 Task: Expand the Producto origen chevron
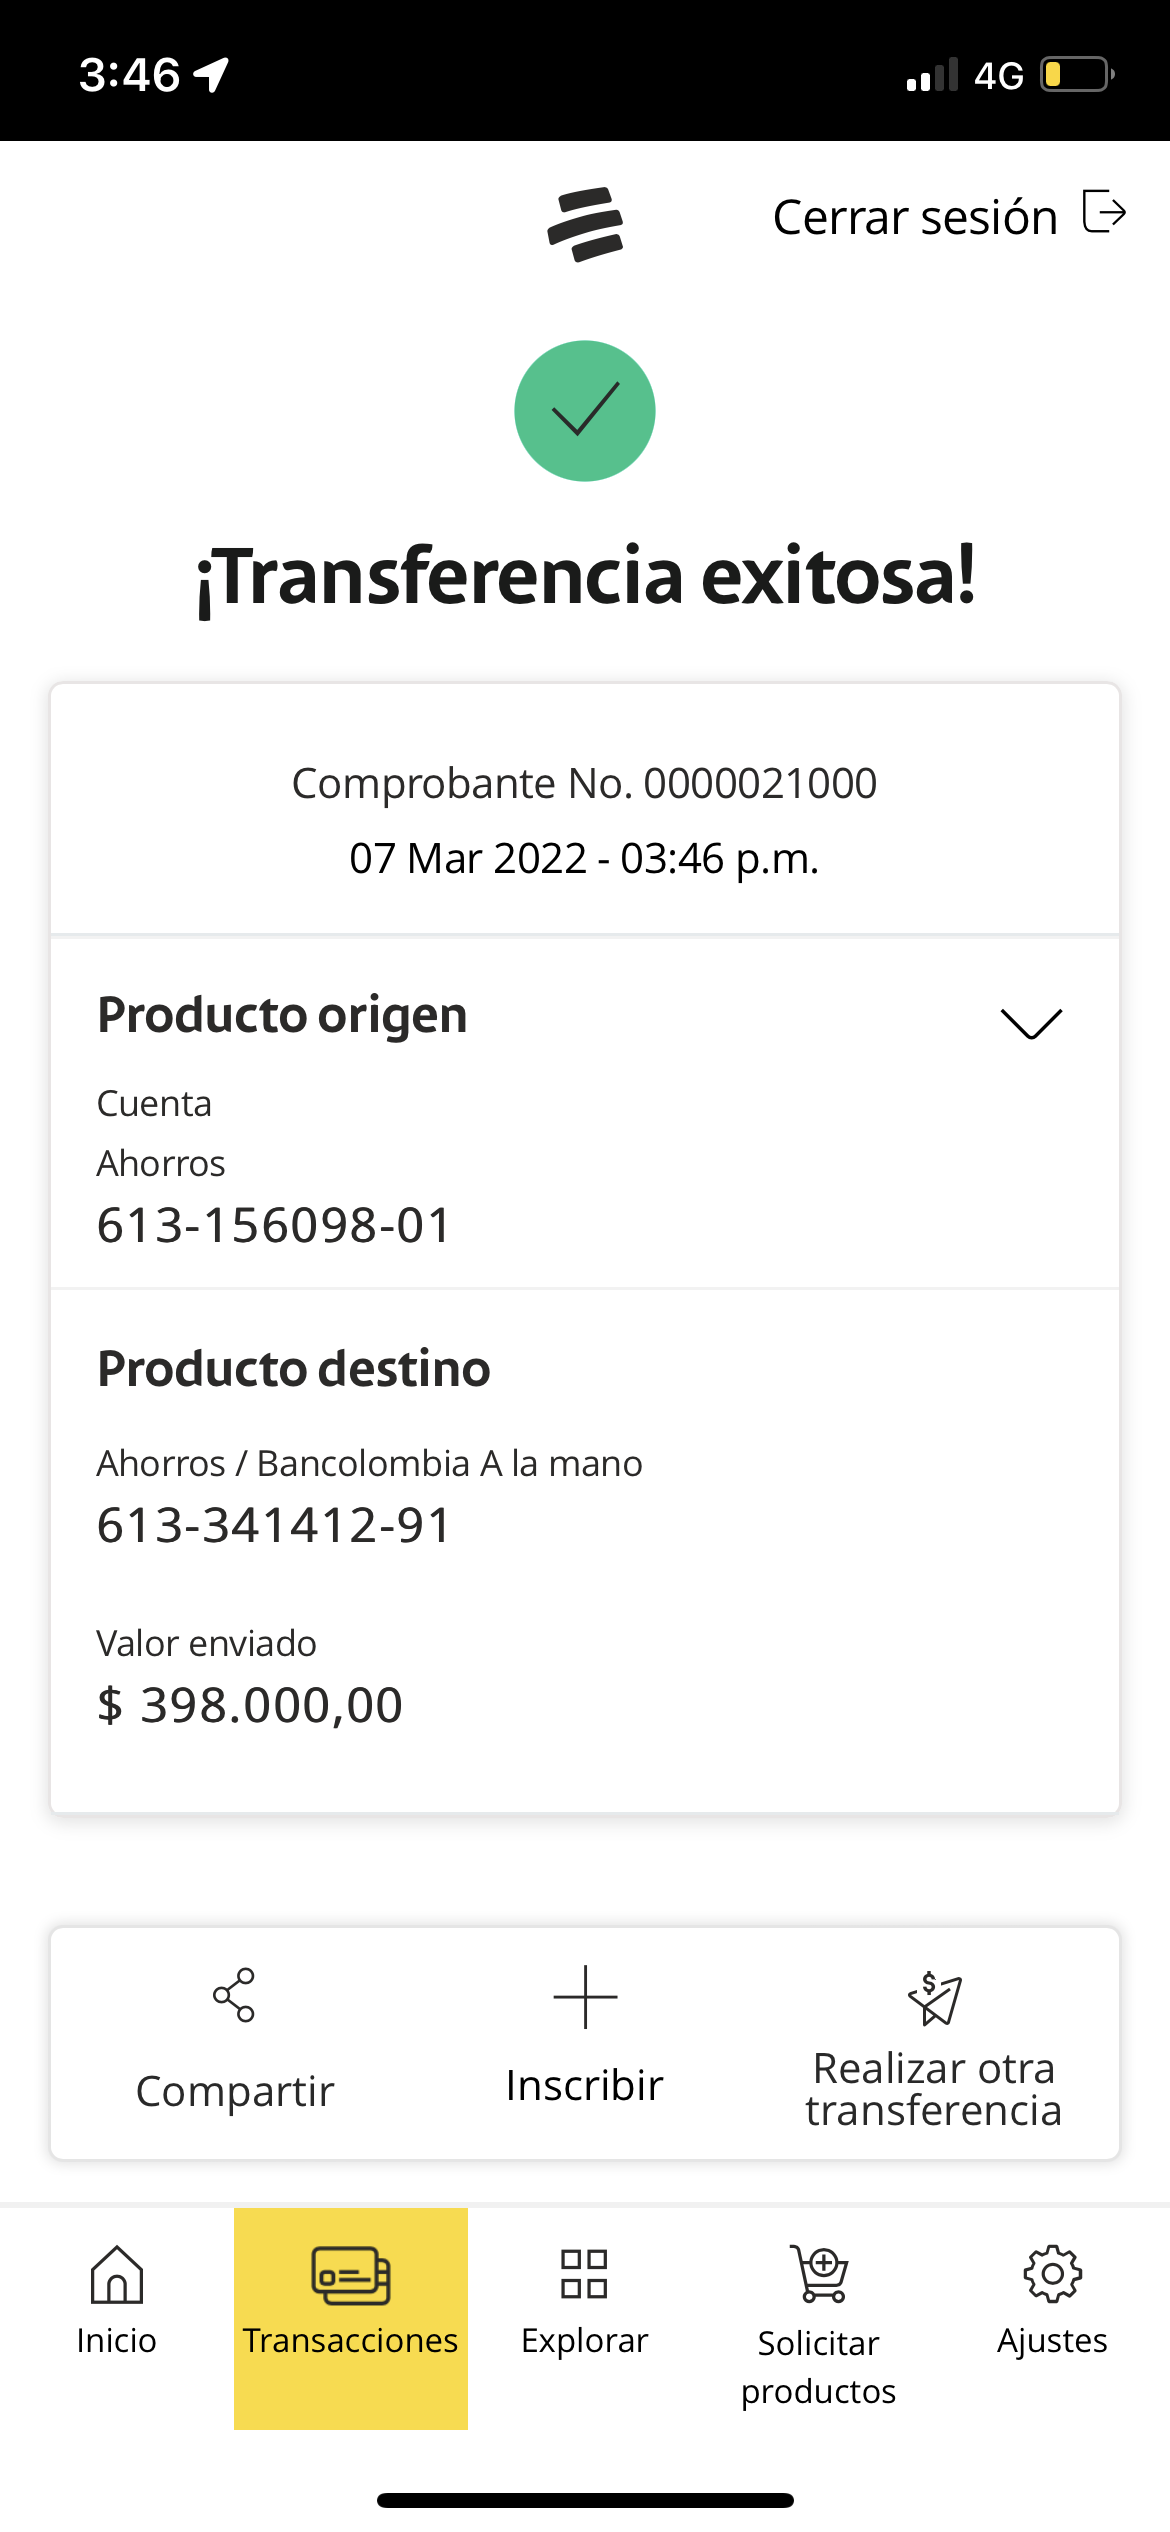pos(1031,1023)
